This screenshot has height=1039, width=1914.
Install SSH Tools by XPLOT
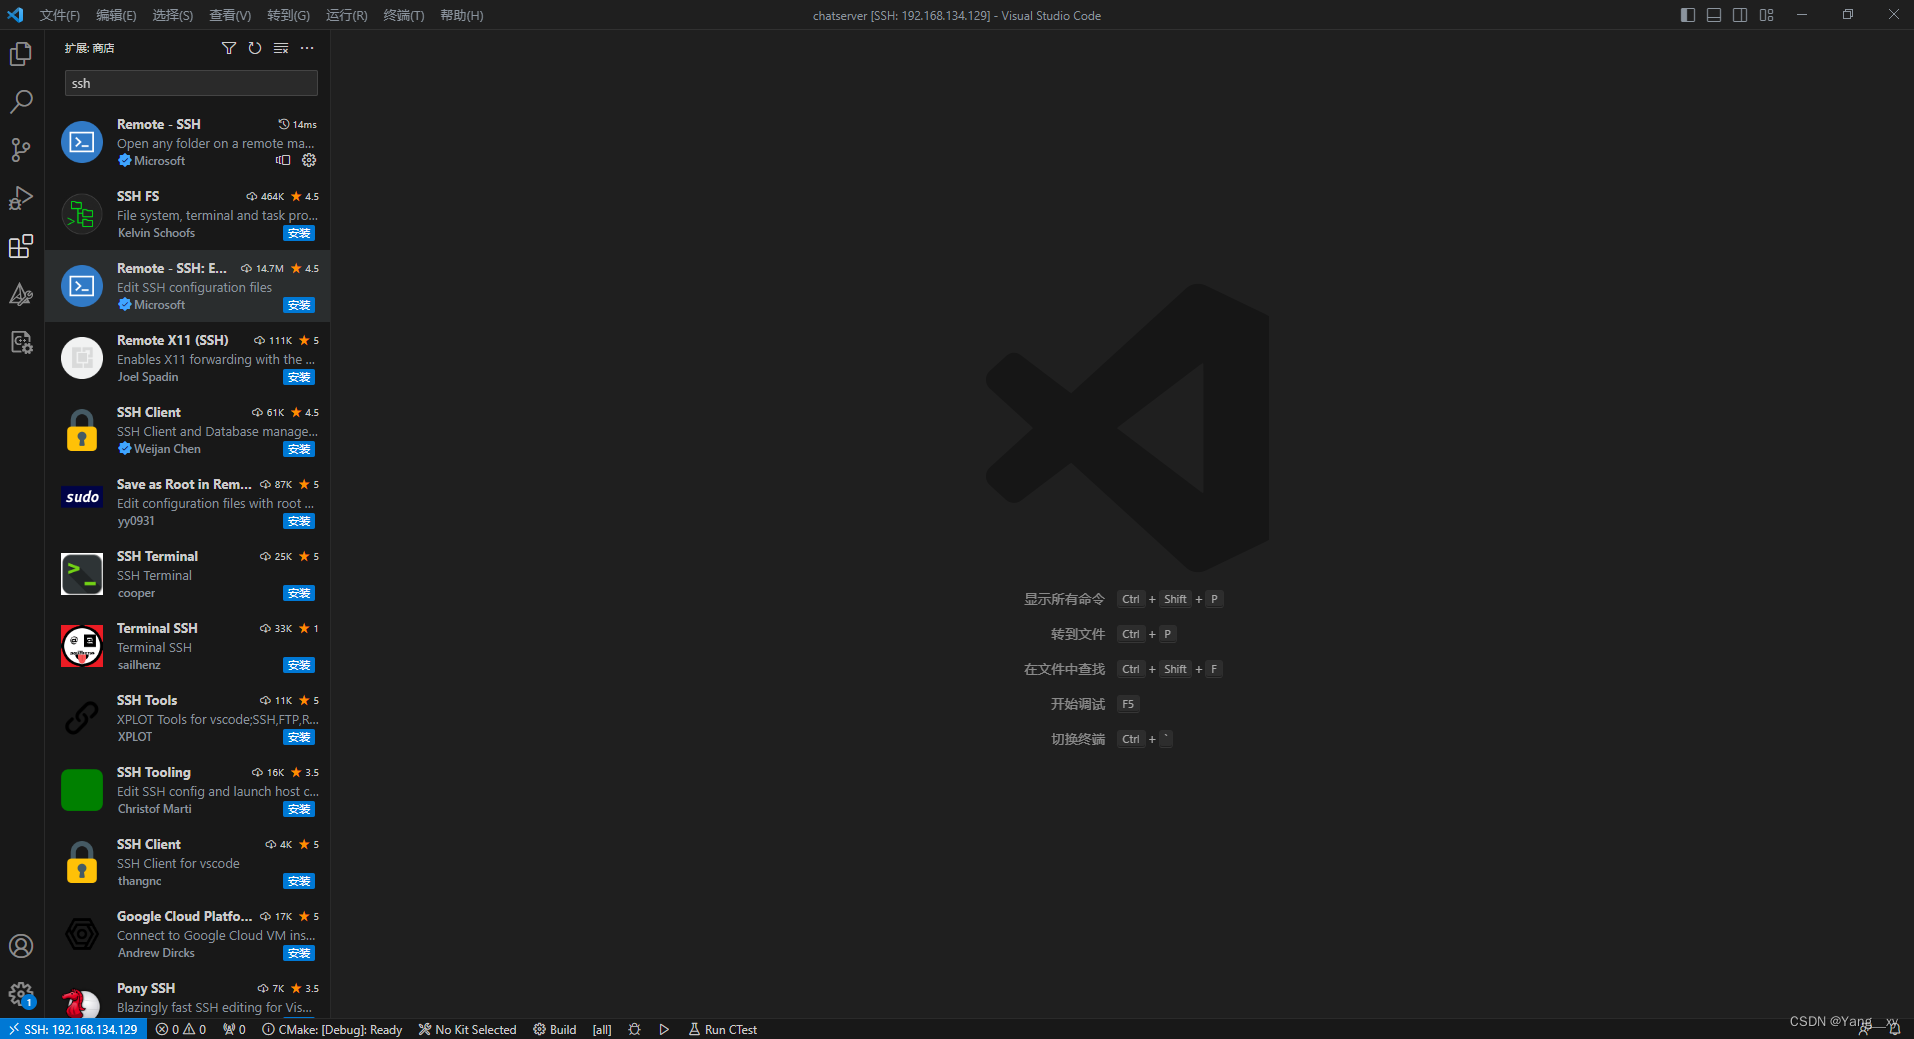coord(299,737)
